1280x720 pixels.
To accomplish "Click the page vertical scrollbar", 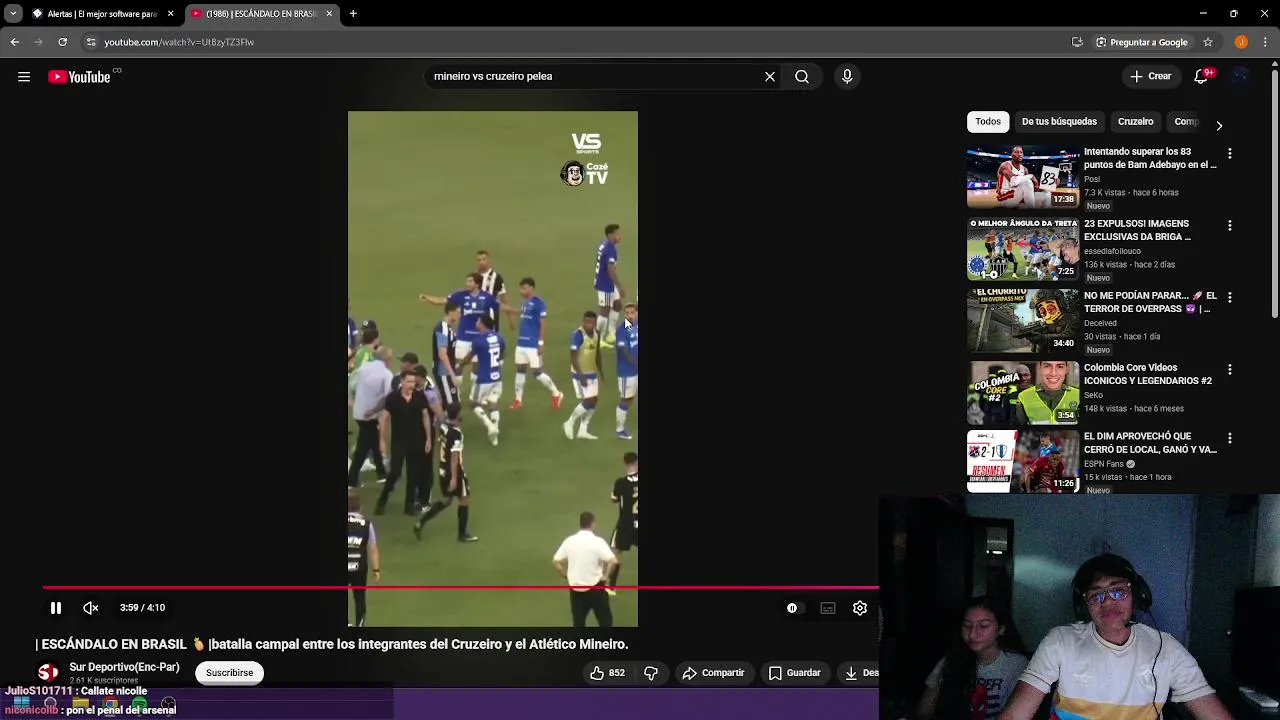I will point(1274,195).
